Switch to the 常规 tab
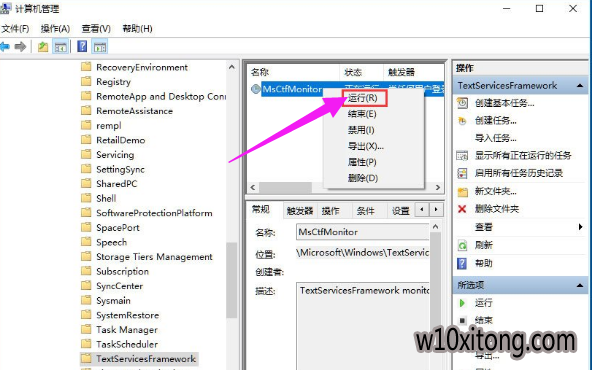 click(261, 210)
